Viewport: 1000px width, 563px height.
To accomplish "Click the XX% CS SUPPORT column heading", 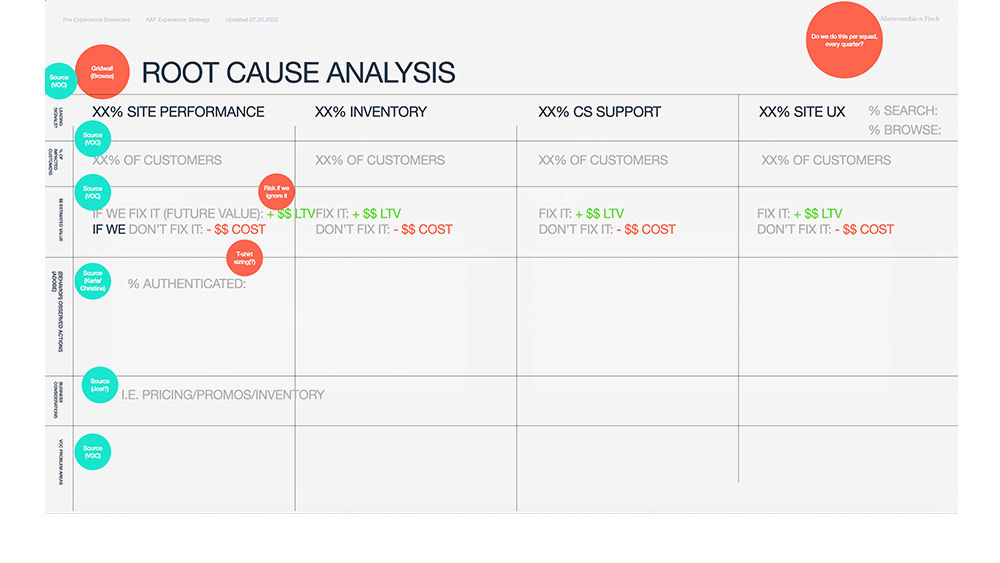I will [x=599, y=112].
